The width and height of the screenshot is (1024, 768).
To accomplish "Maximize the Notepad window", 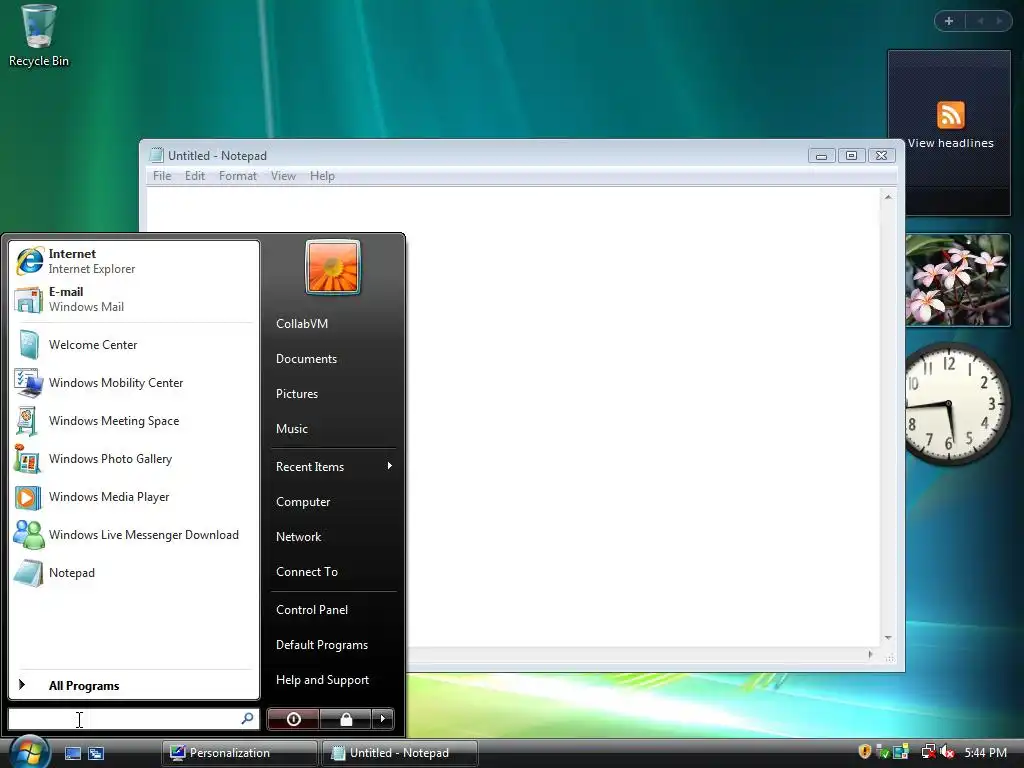I will [x=852, y=155].
